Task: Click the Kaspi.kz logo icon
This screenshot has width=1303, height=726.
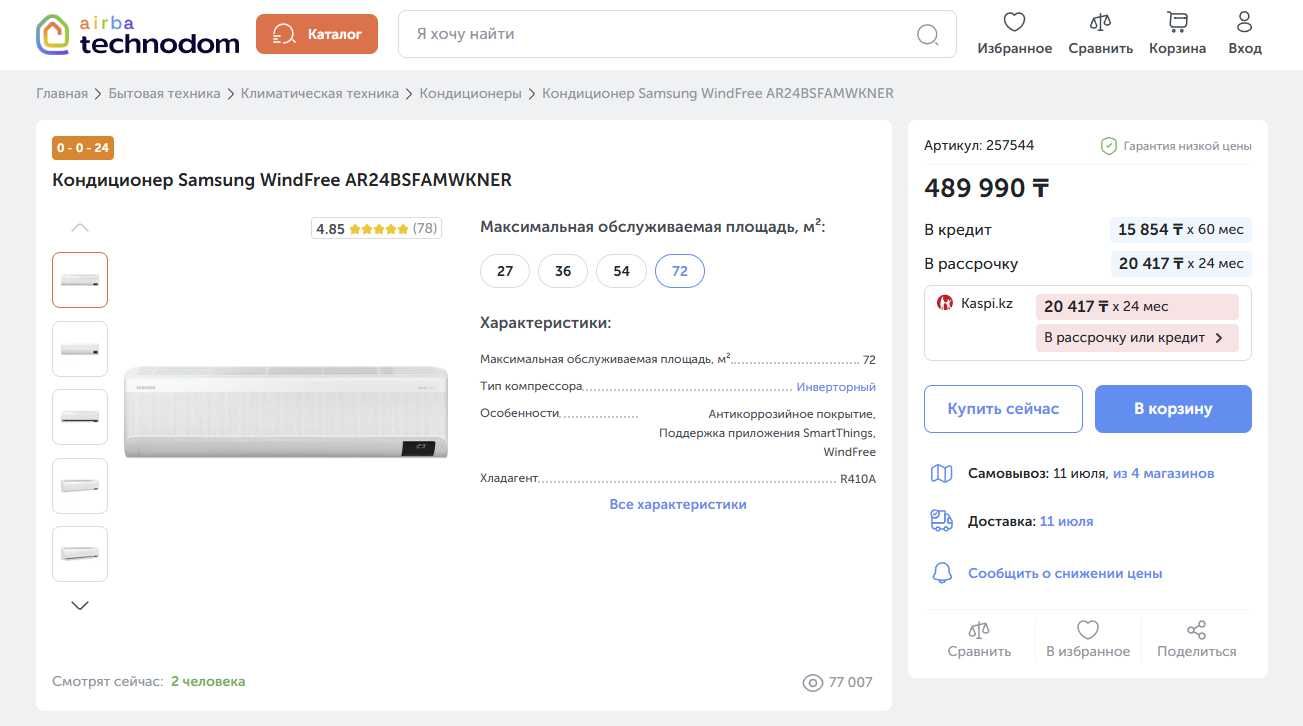Action: coord(945,303)
